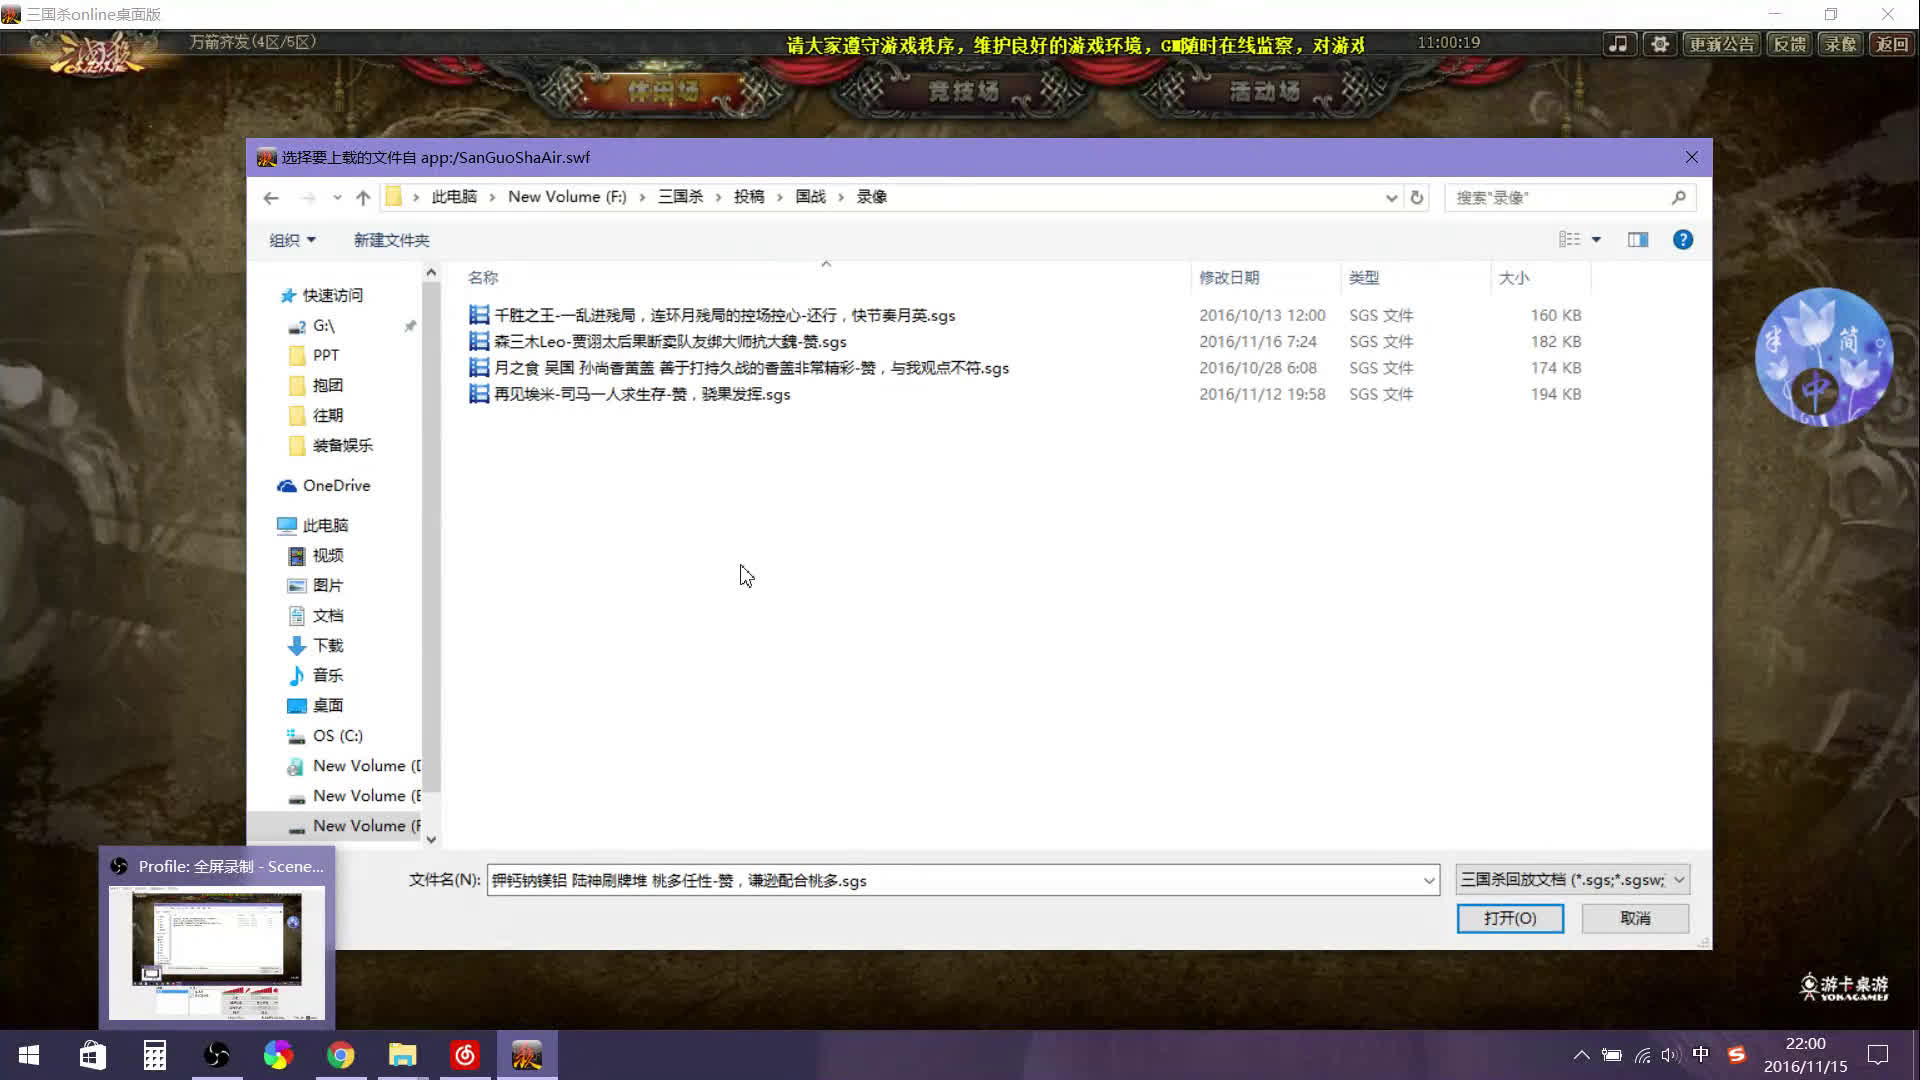This screenshot has width=1920, height=1080.
Task: Open File Explorer from the taskbar
Action: click(x=402, y=1055)
